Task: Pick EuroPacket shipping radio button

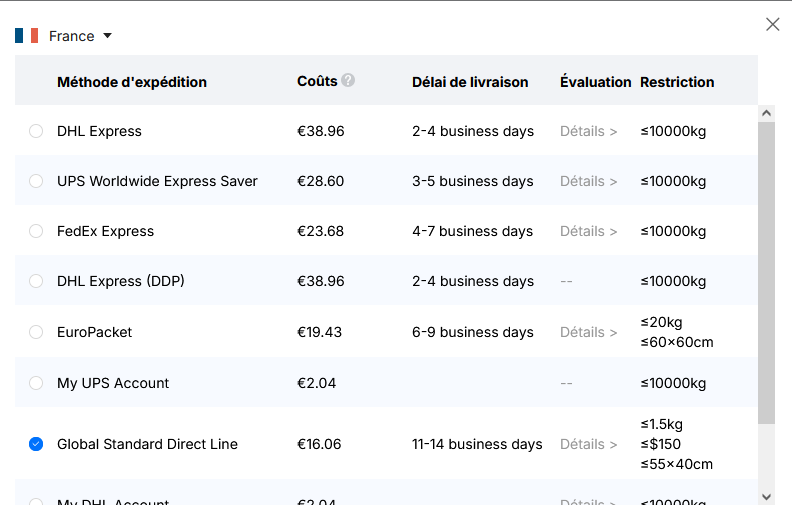Action: click(x=36, y=332)
